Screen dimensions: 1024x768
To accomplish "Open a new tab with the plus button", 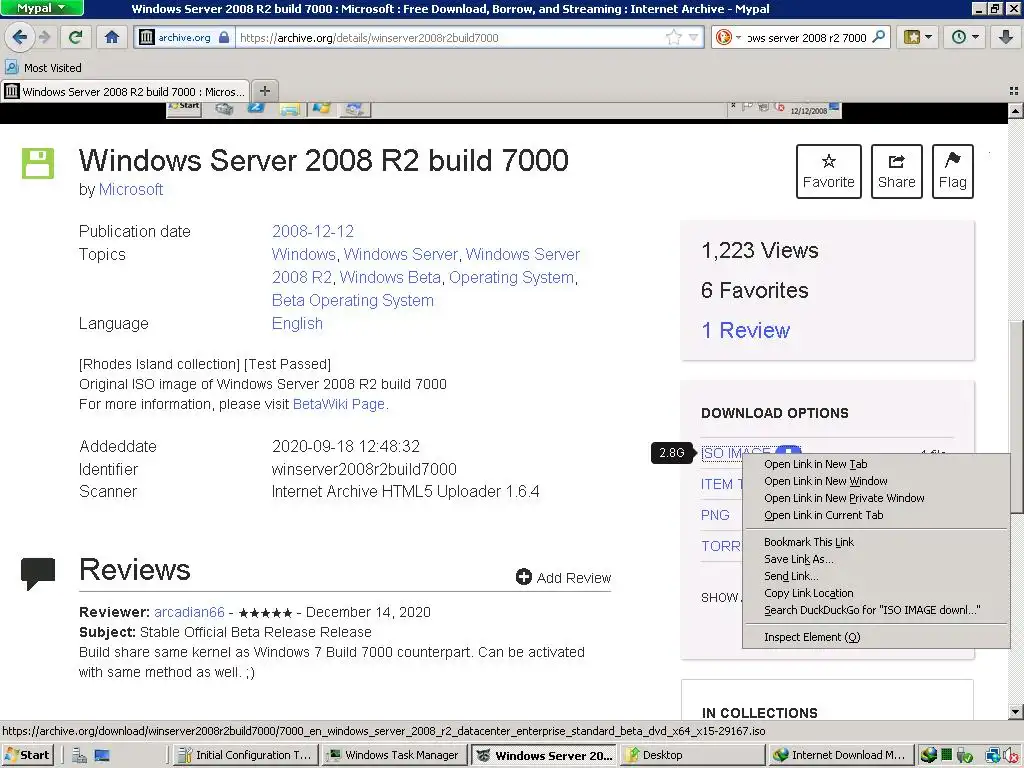I will click(x=264, y=91).
